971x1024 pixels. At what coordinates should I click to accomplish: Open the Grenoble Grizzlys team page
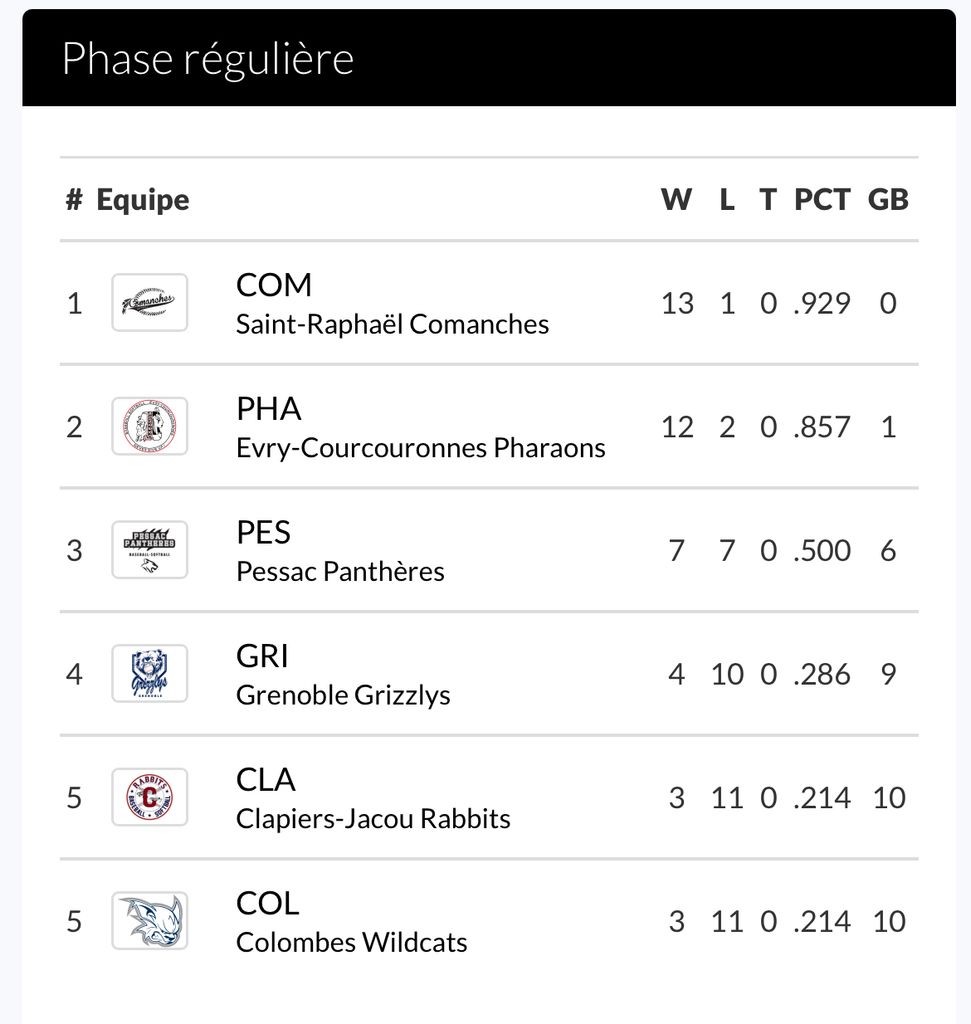point(343,695)
